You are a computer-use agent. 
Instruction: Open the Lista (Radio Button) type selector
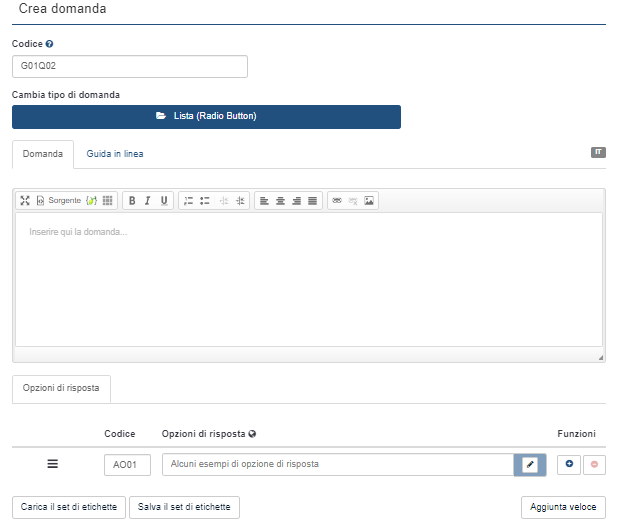pyautogui.click(x=206, y=116)
